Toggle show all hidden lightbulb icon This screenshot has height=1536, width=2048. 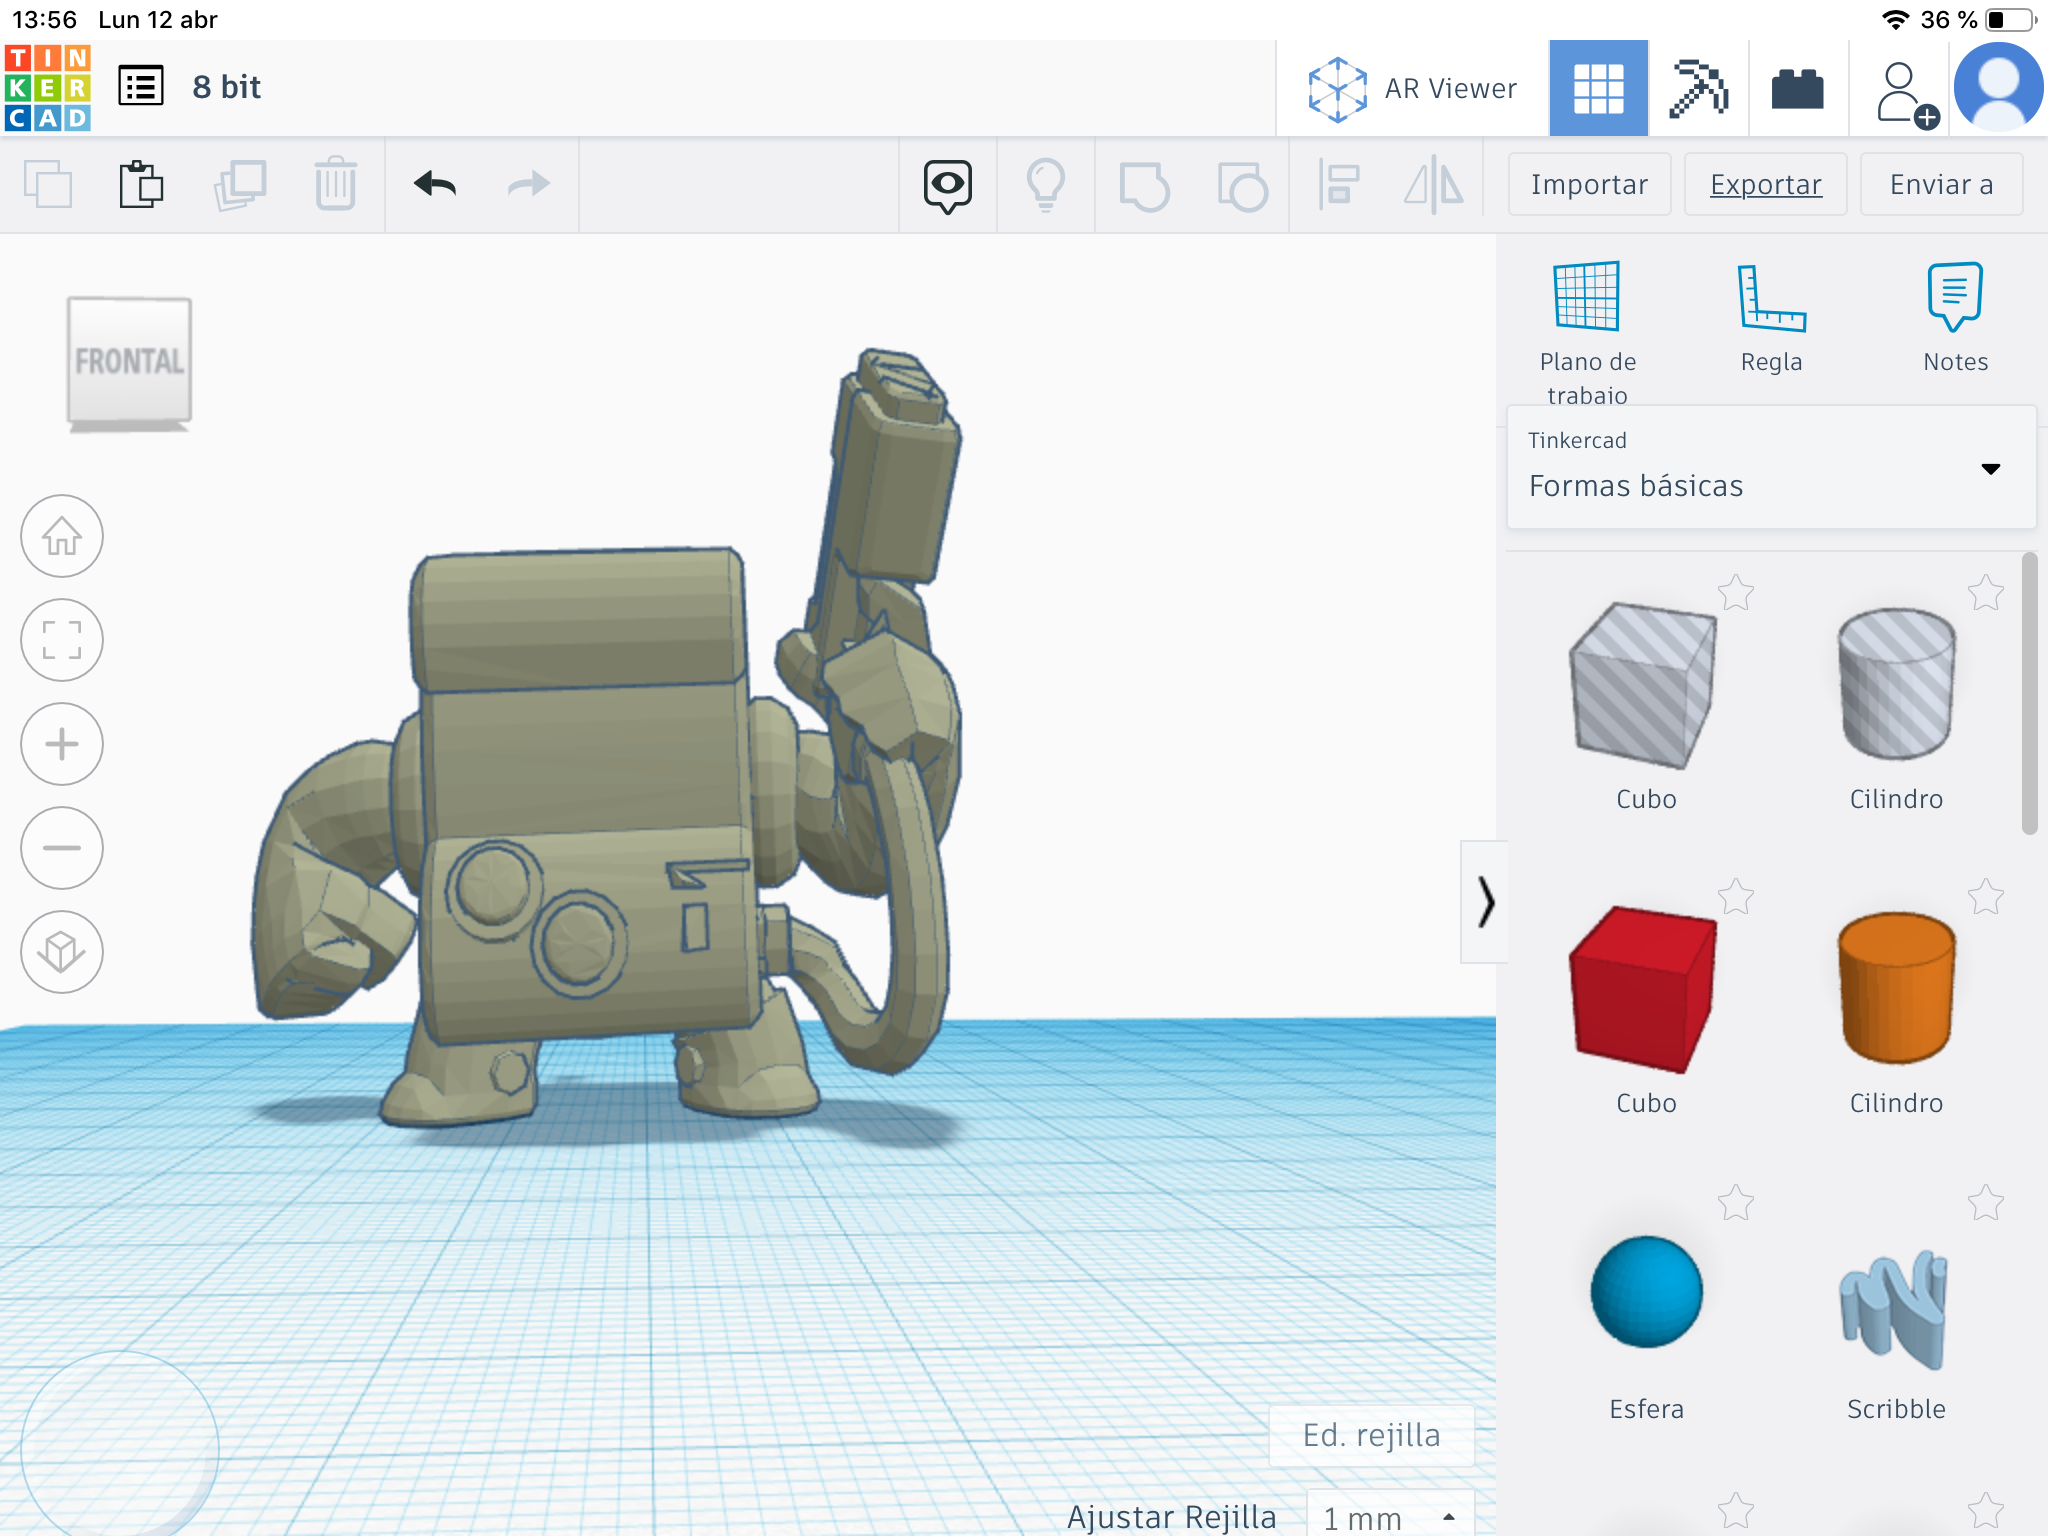tap(1045, 185)
